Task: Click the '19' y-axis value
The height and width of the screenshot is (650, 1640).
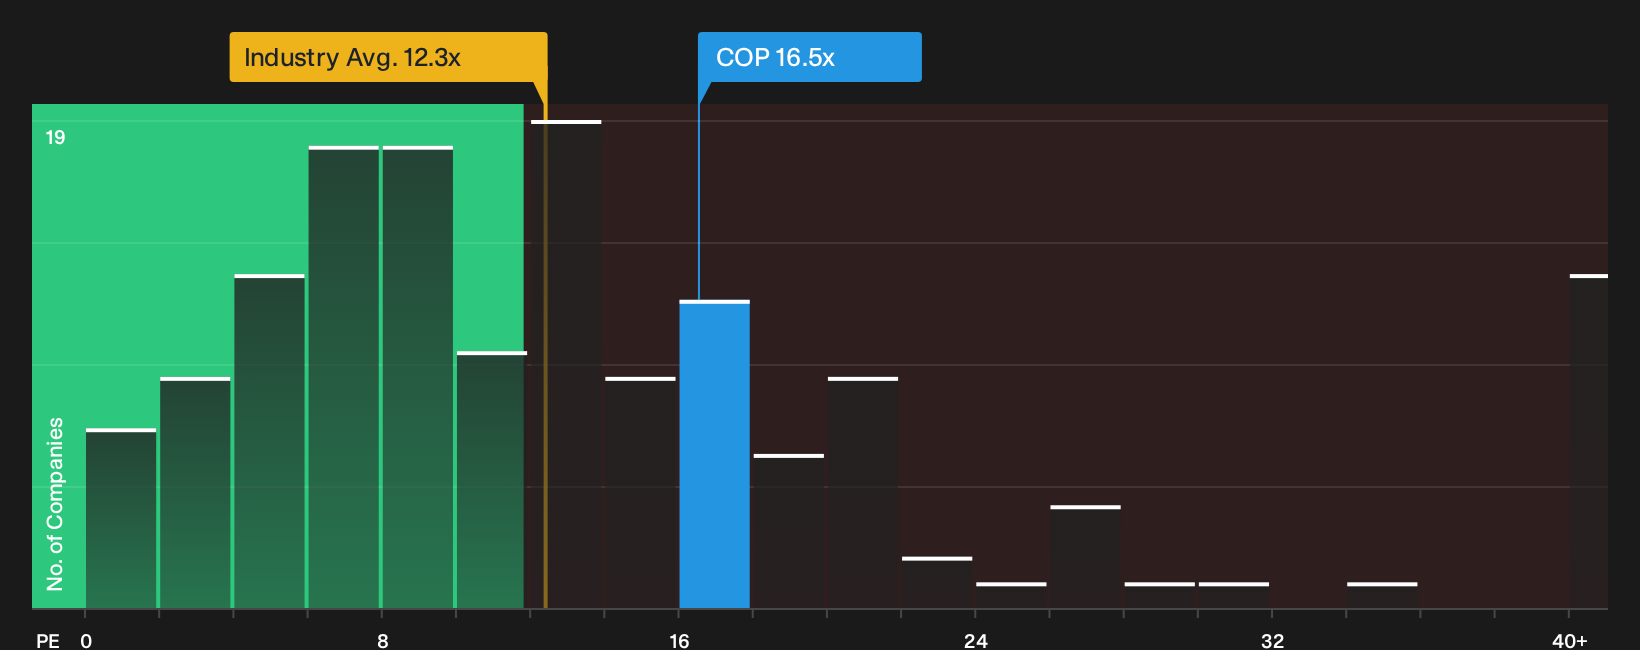Action: click(x=55, y=138)
